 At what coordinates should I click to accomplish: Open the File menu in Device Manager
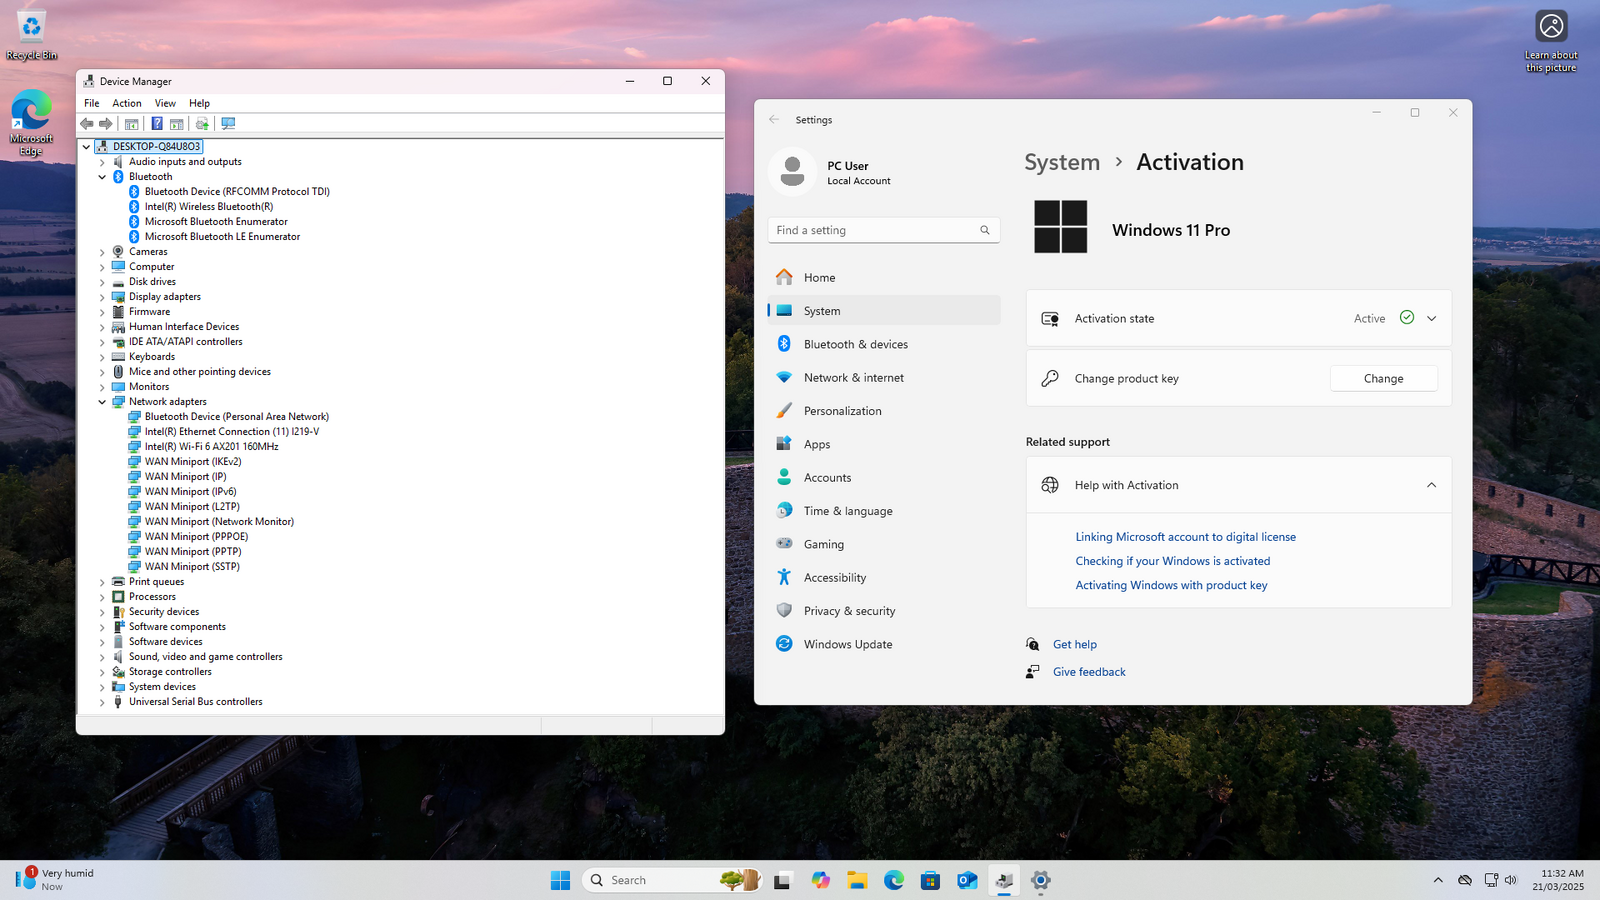pyautogui.click(x=92, y=103)
